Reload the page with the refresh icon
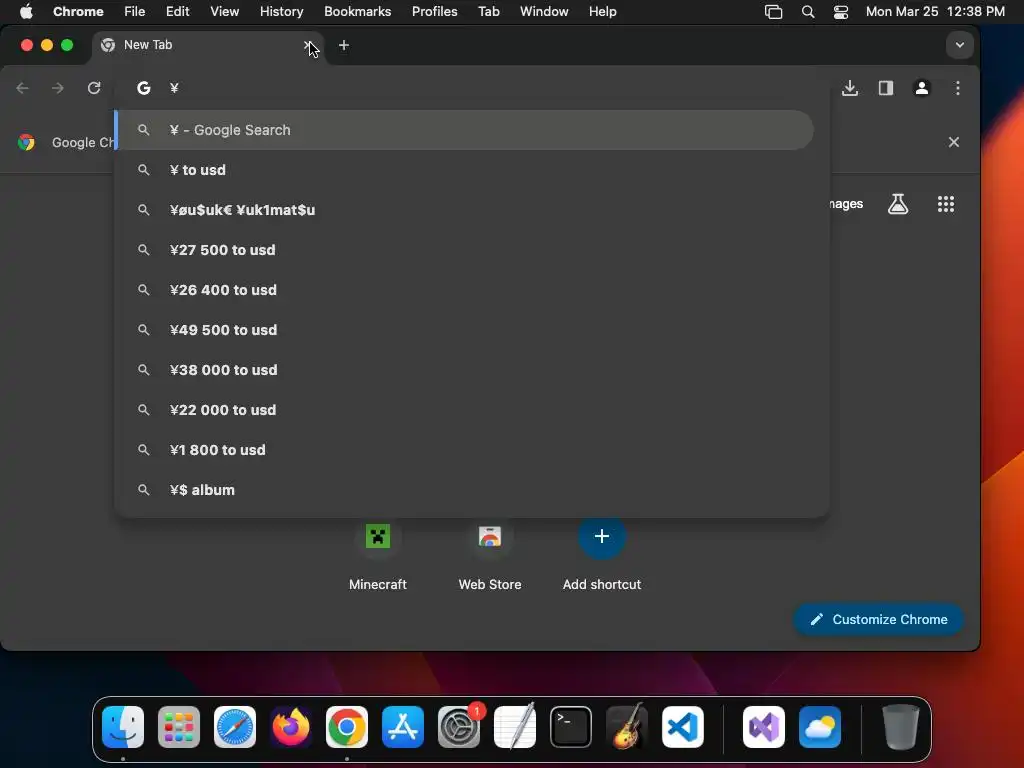This screenshot has width=1024, height=768. point(94,88)
